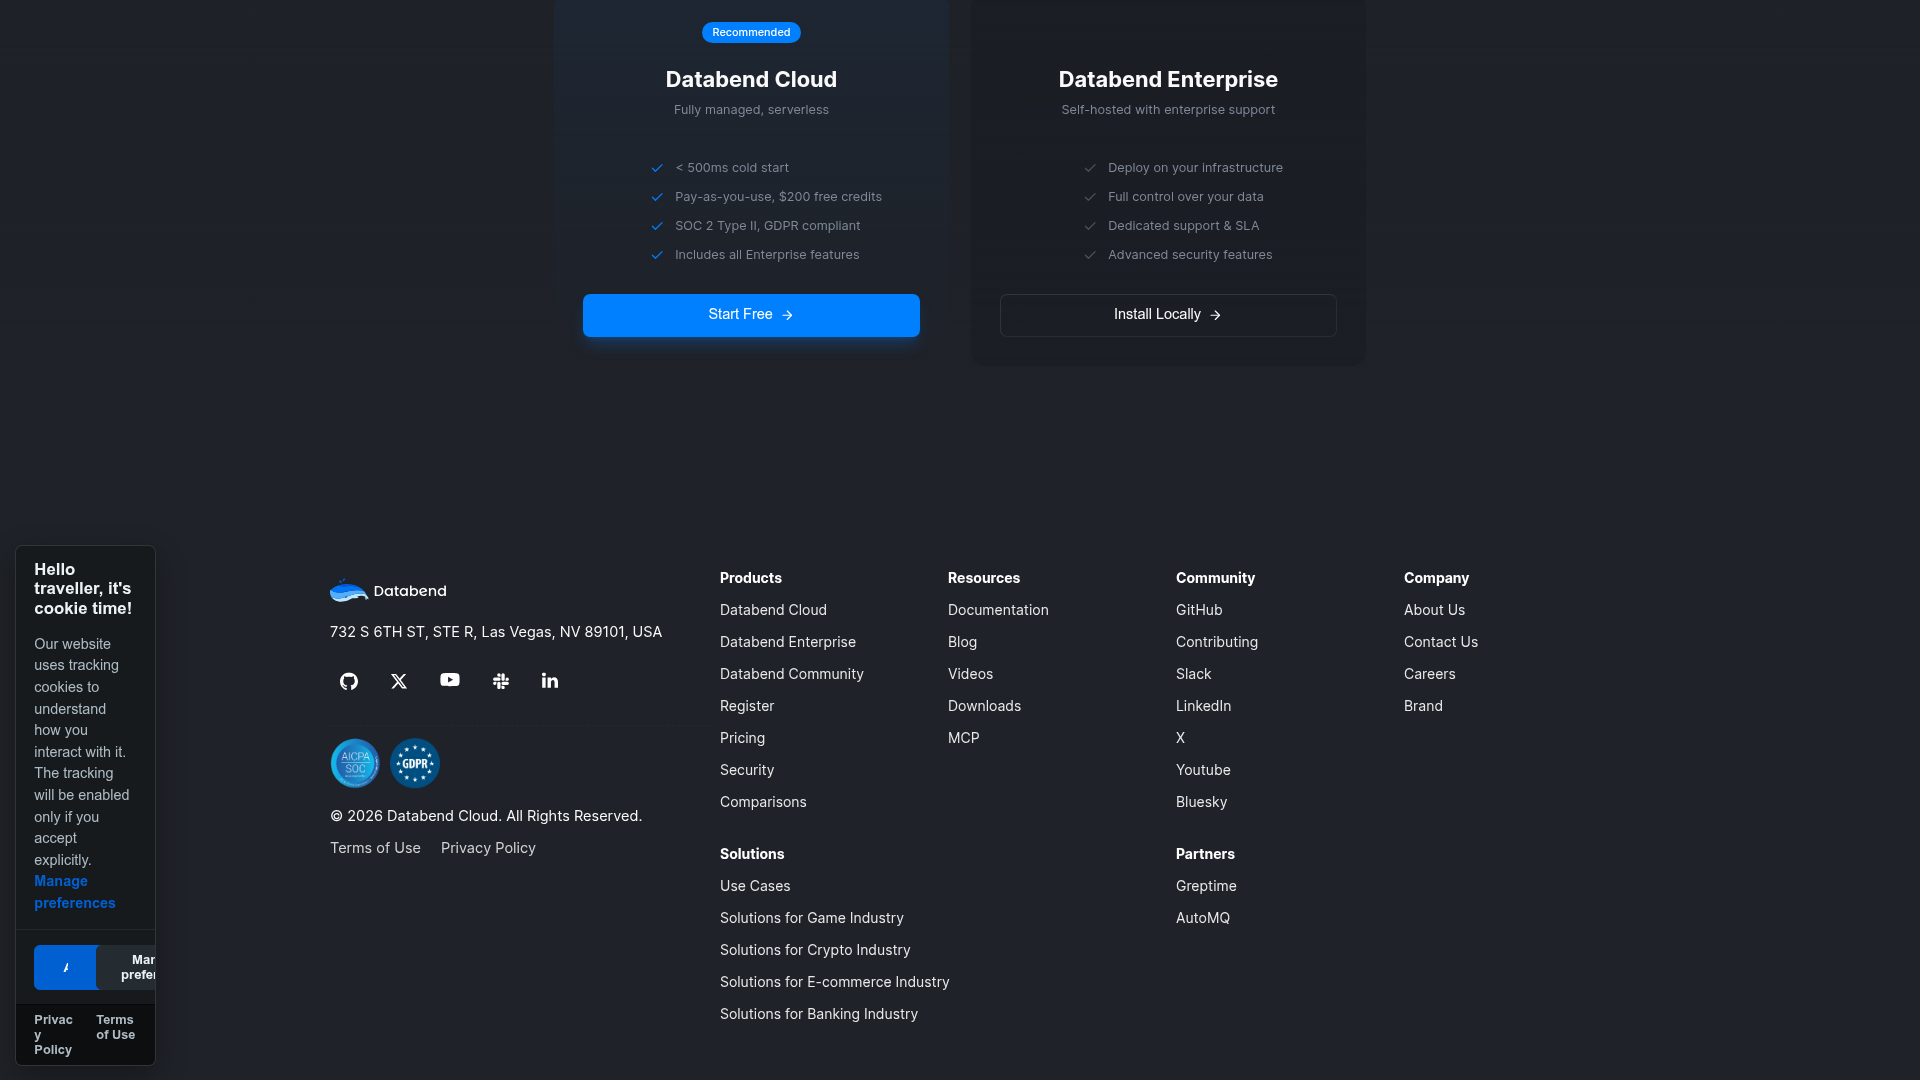Image resolution: width=1920 pixels, height=1080 pixels.
Task: Open Solutions for Banking Industry
Action: tap(818, 1014)
